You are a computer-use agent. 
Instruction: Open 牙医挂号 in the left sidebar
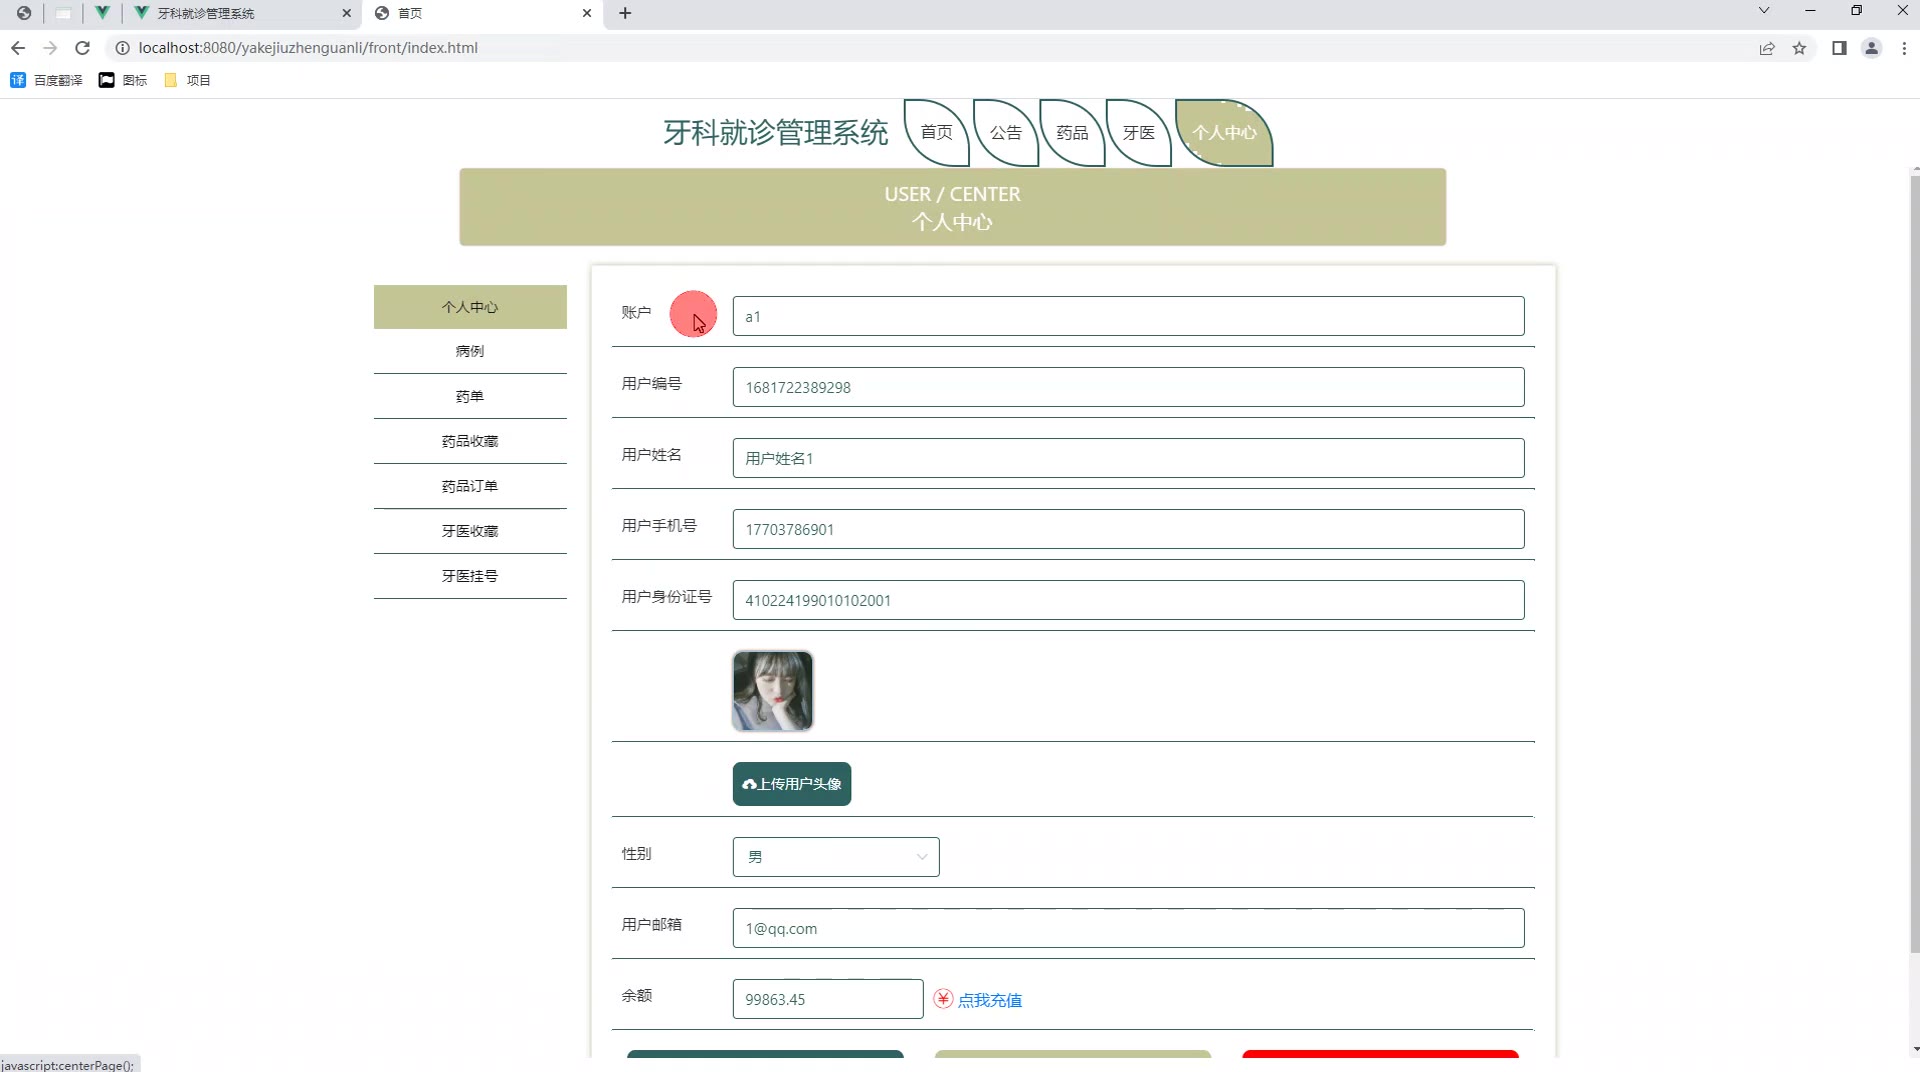click(x=470, y=576)
